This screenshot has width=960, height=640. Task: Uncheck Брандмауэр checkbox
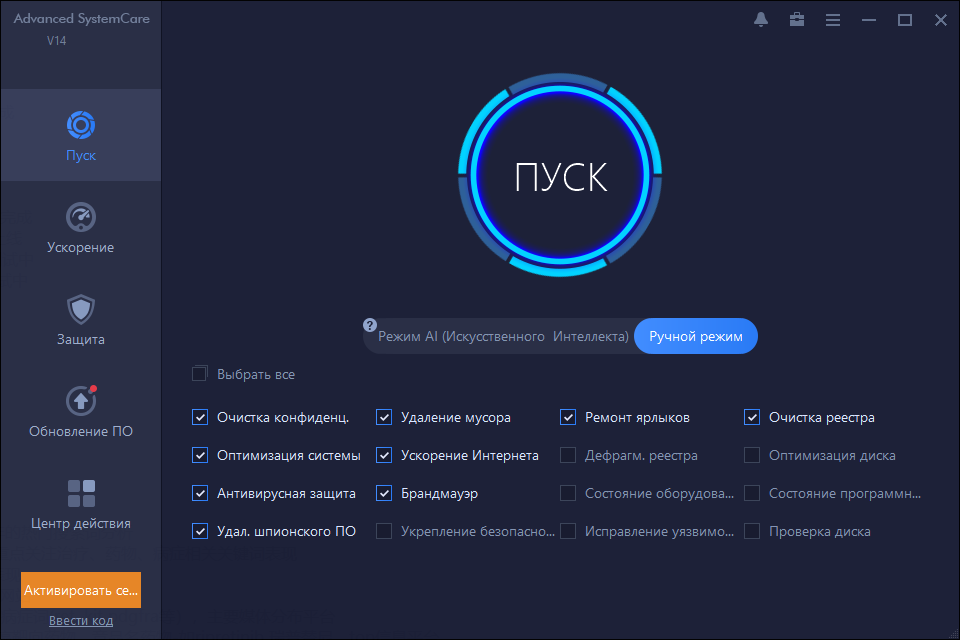tap(384, 493)
